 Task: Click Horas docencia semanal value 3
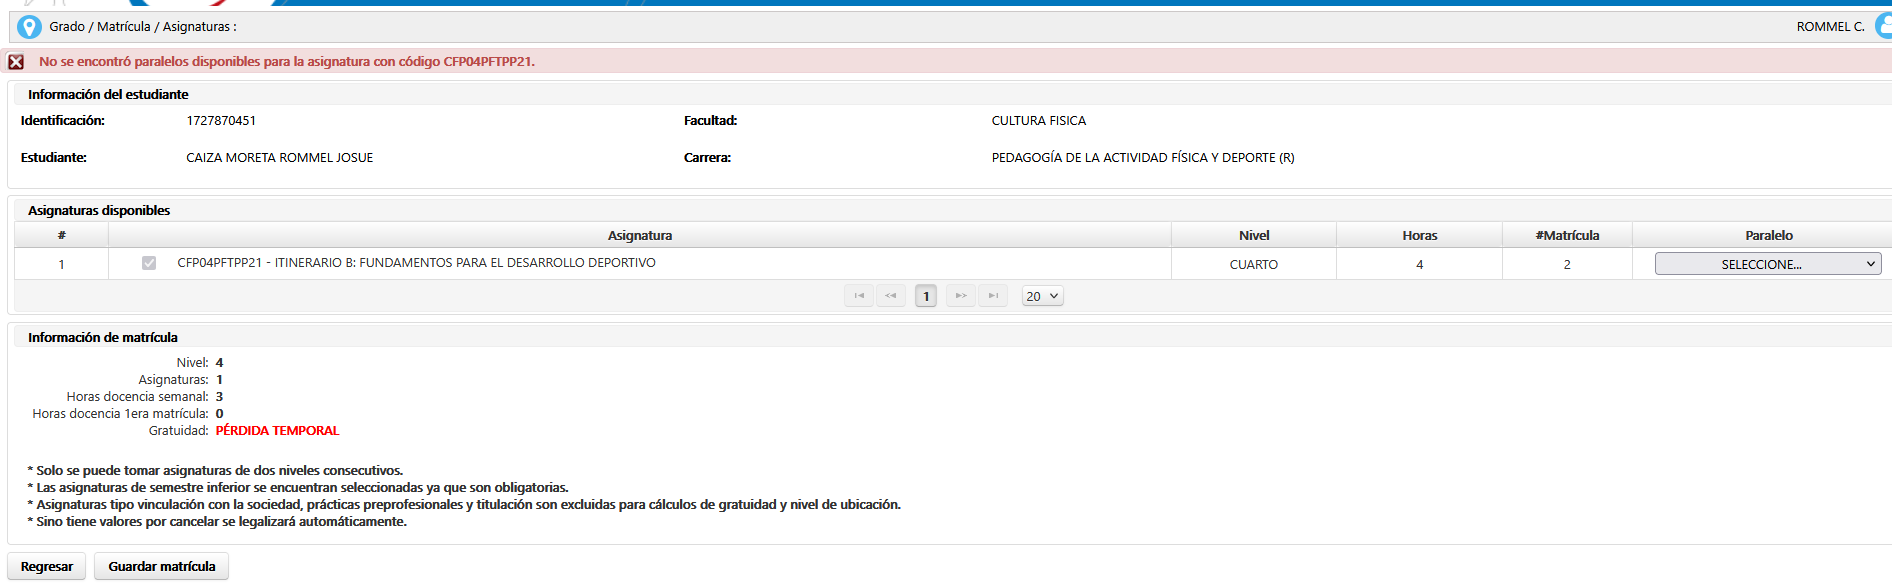click(219, 397)
